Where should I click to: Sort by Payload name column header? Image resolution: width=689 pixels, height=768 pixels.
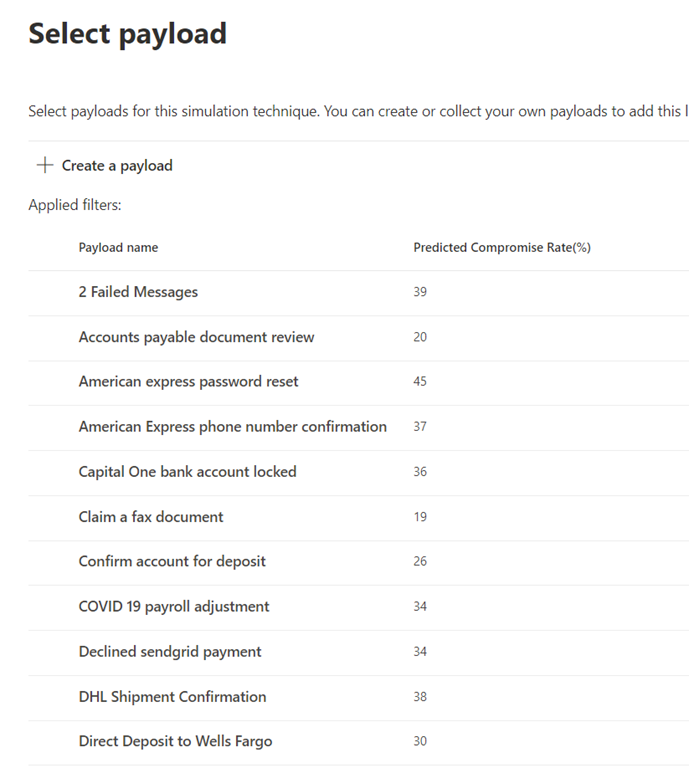coord(118,248)
